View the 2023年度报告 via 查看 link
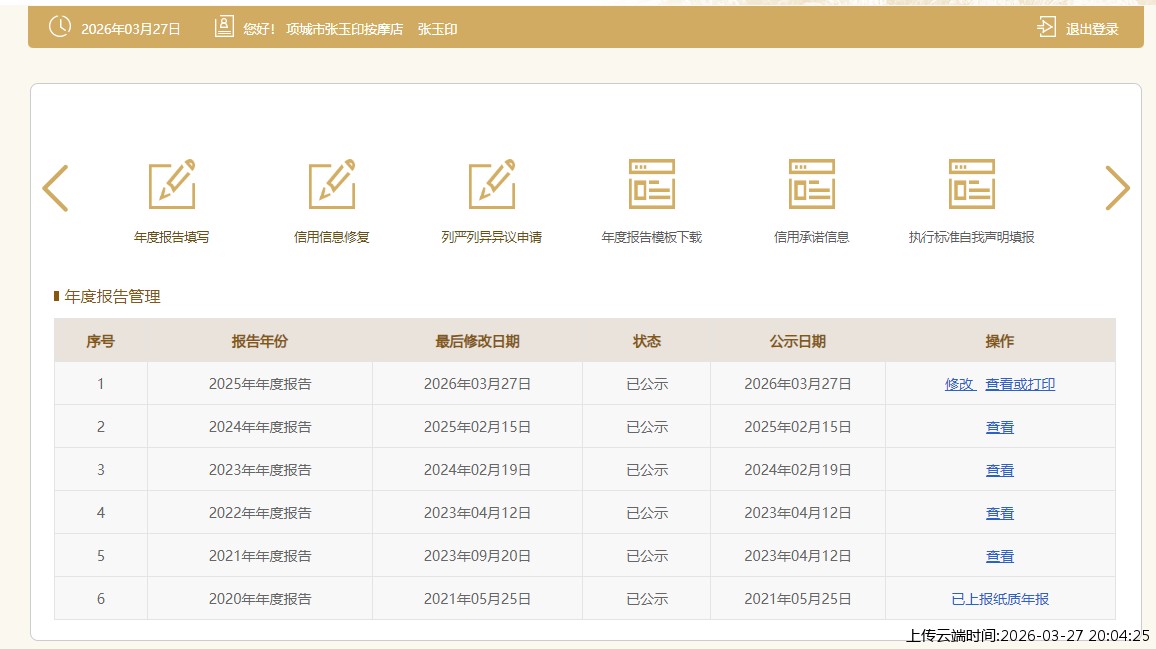1156x649 pixels. point(1000,470)
